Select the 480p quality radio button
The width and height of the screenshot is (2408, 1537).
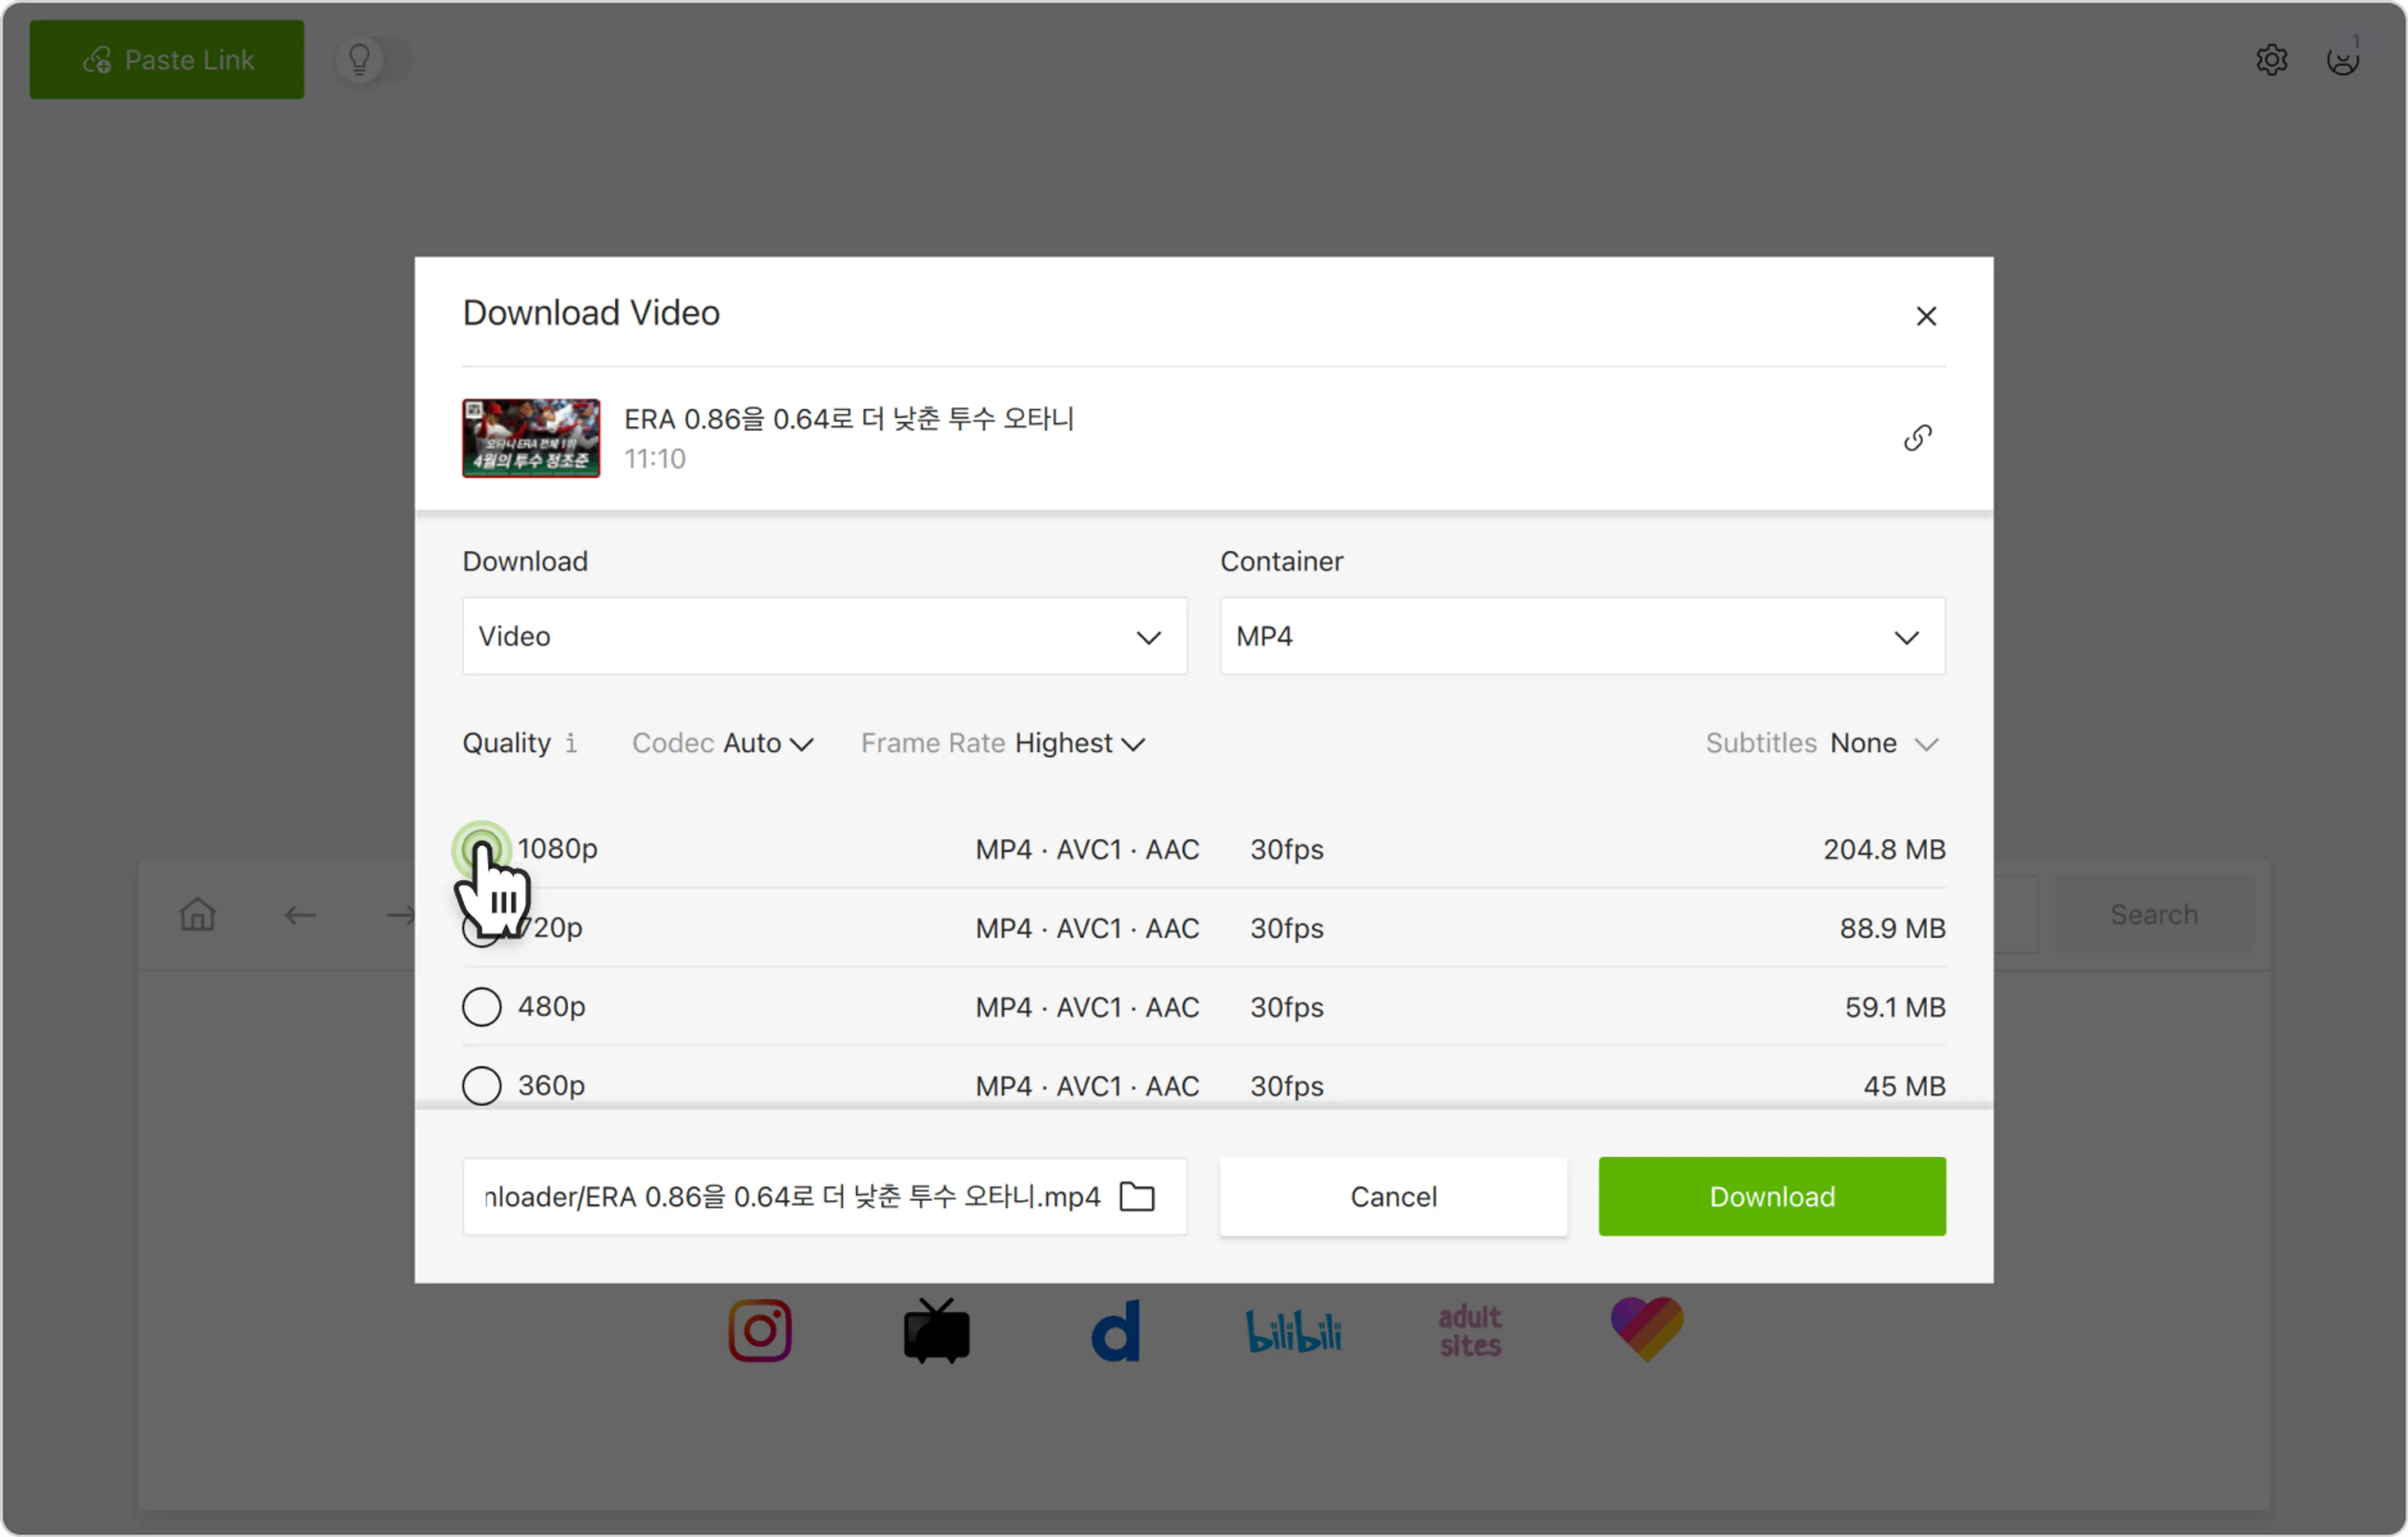click(482, 1007)
